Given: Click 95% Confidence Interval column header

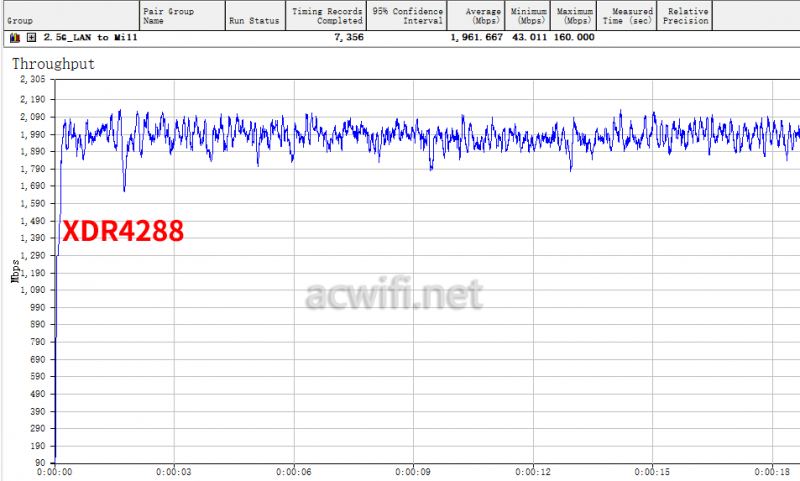Looking at the screenshot, I should [407, 15].
